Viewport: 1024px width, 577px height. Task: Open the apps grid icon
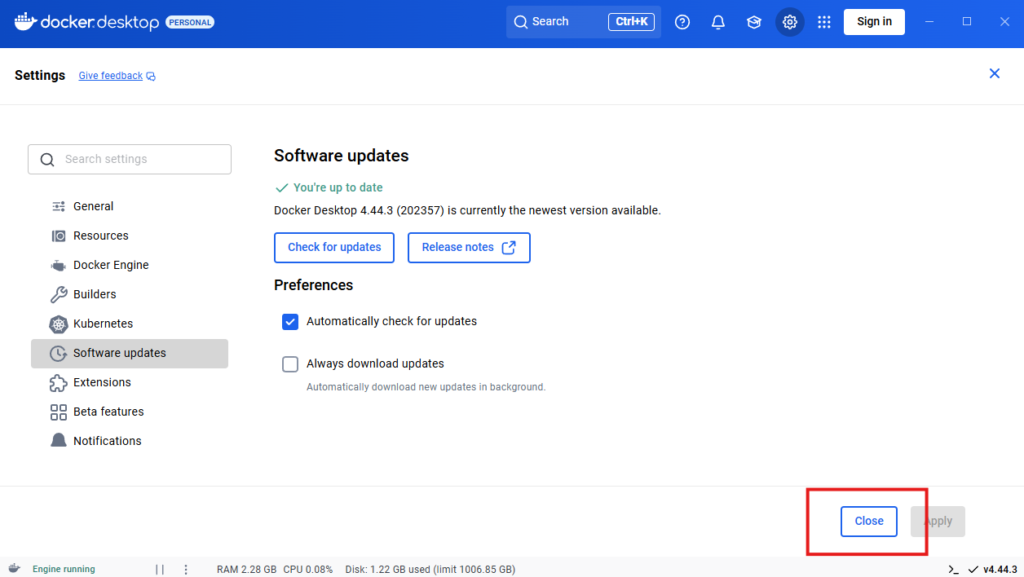[x=824, y=22]
